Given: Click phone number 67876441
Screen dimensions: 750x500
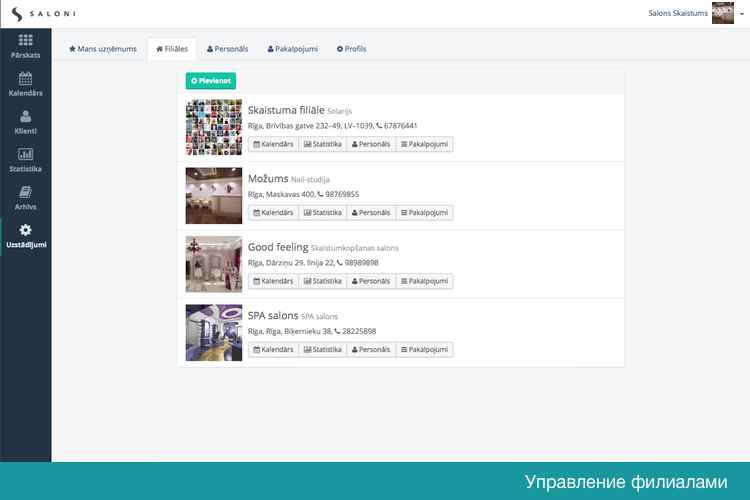Looking at the screenshot, I should [x=400, y=126].
